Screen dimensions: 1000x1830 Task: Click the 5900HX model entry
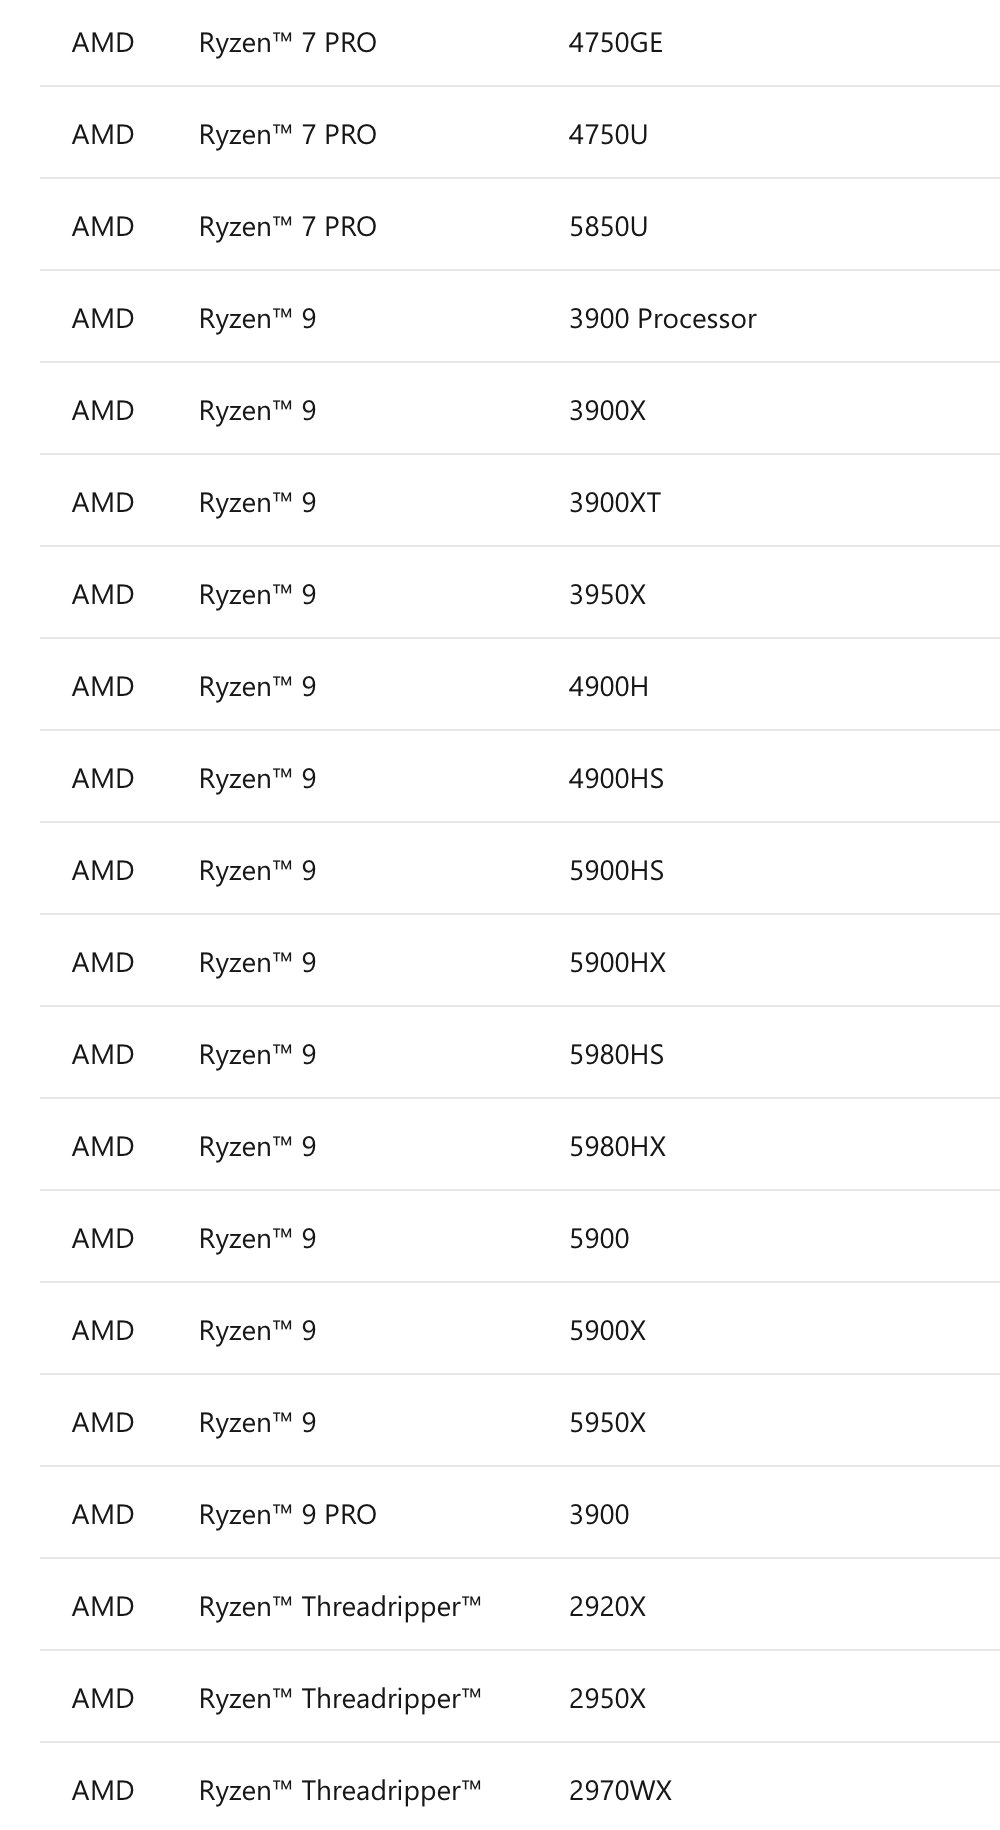pos(617,963)
